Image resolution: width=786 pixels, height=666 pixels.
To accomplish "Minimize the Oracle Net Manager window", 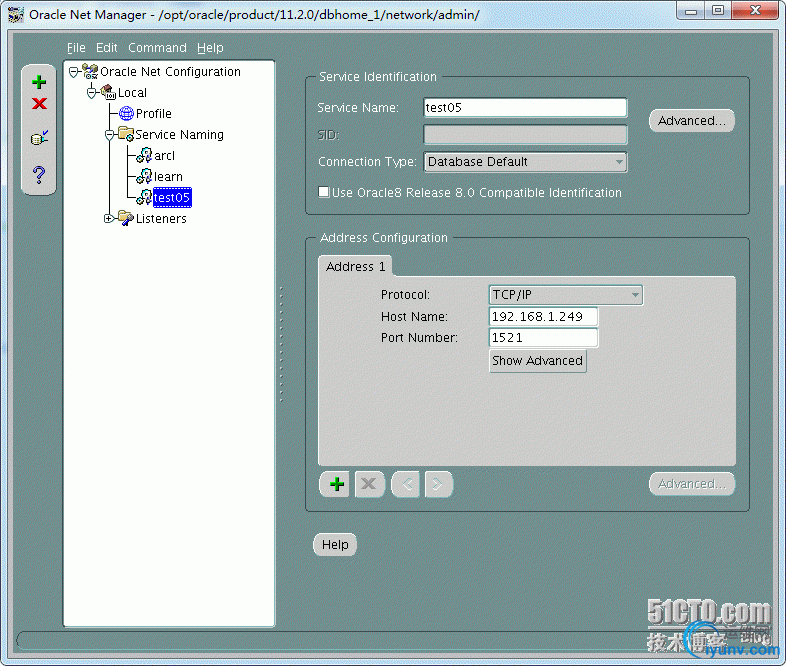I will click(691, 11).
